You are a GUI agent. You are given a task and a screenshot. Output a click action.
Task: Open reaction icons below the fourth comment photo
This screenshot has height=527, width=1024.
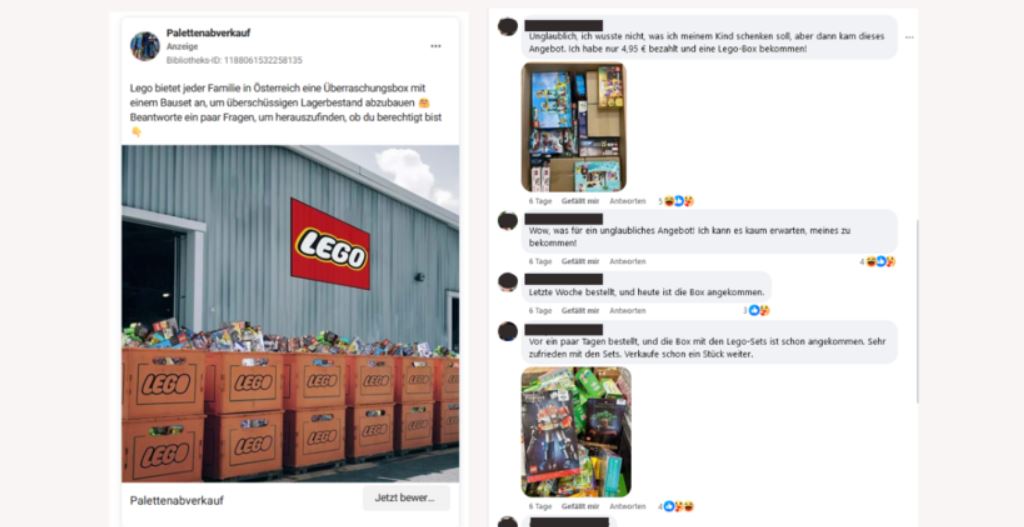tap(678, 506)
